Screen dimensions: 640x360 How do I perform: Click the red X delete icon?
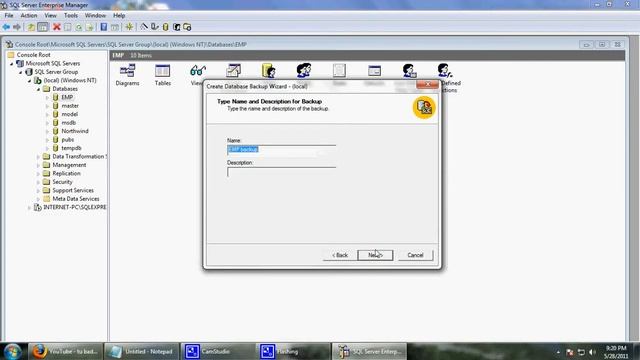57,27
